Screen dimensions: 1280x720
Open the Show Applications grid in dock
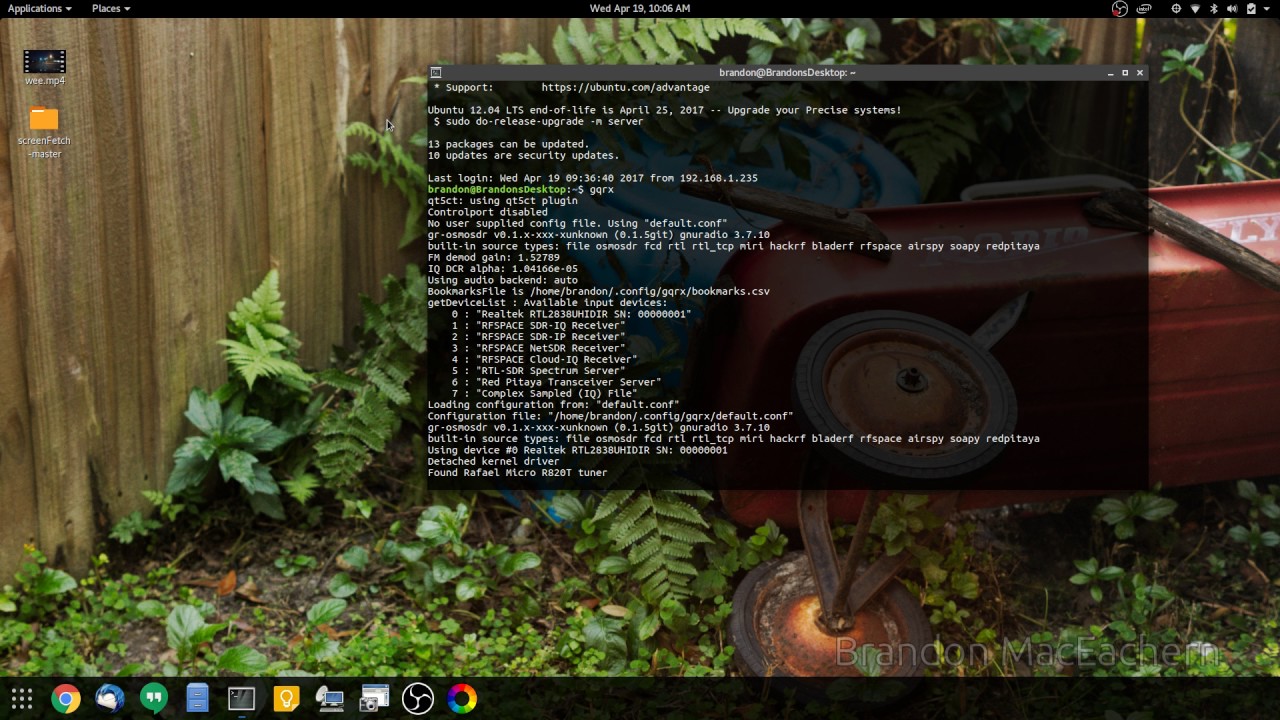pos(22,699)
